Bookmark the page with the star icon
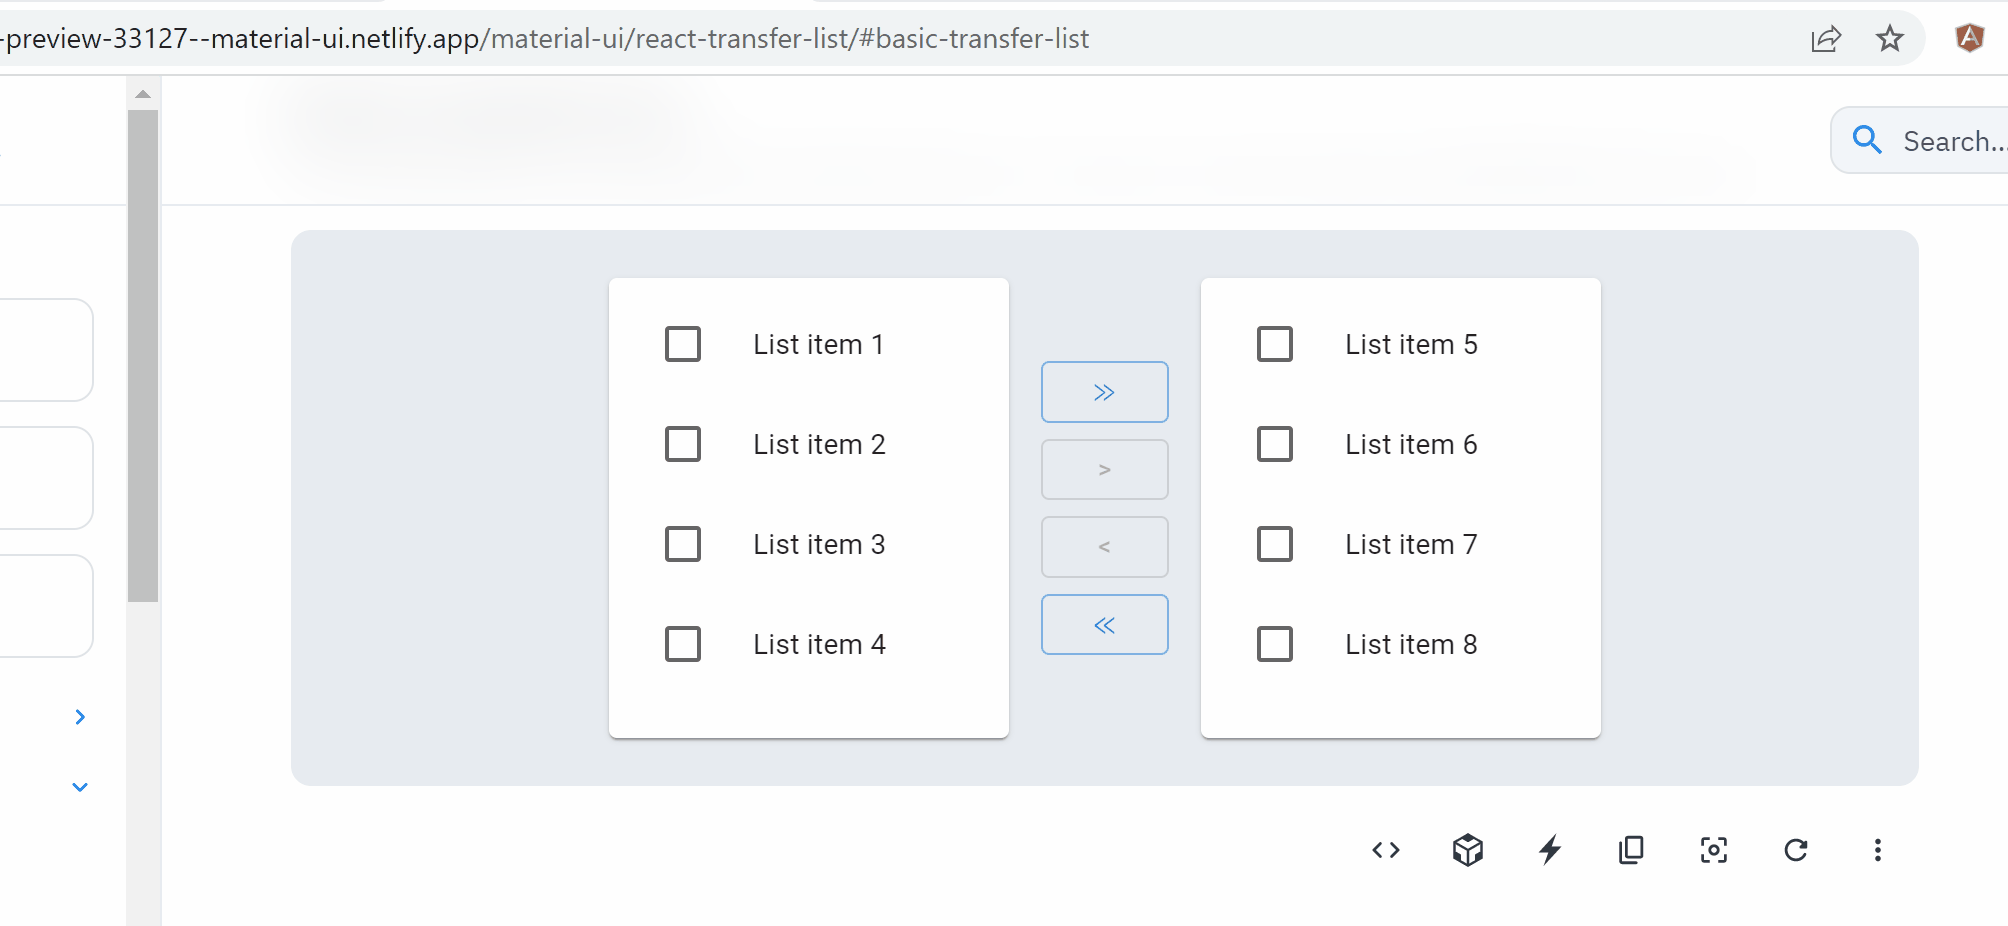 (1890, 38)
